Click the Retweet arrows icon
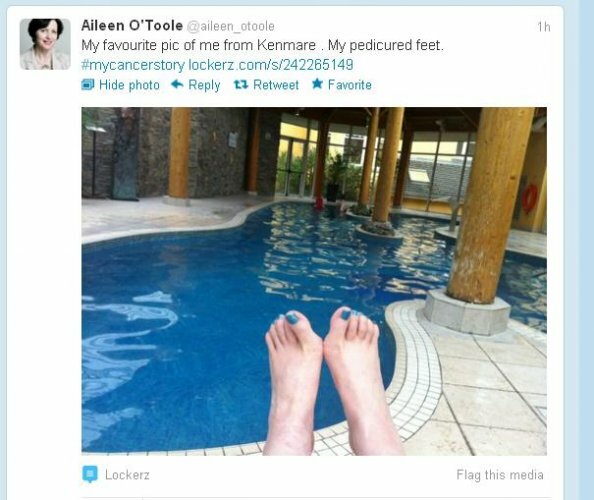This screenshot has height=500, width=594. click(241, 84)
